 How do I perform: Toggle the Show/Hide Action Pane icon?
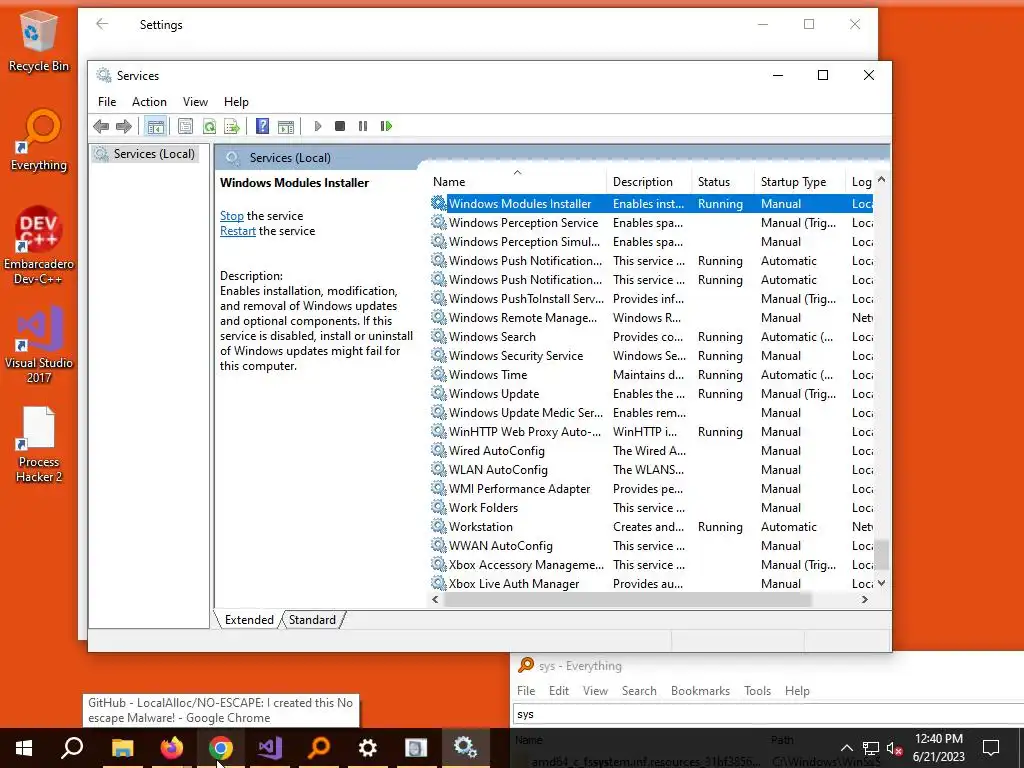point(286,126)
